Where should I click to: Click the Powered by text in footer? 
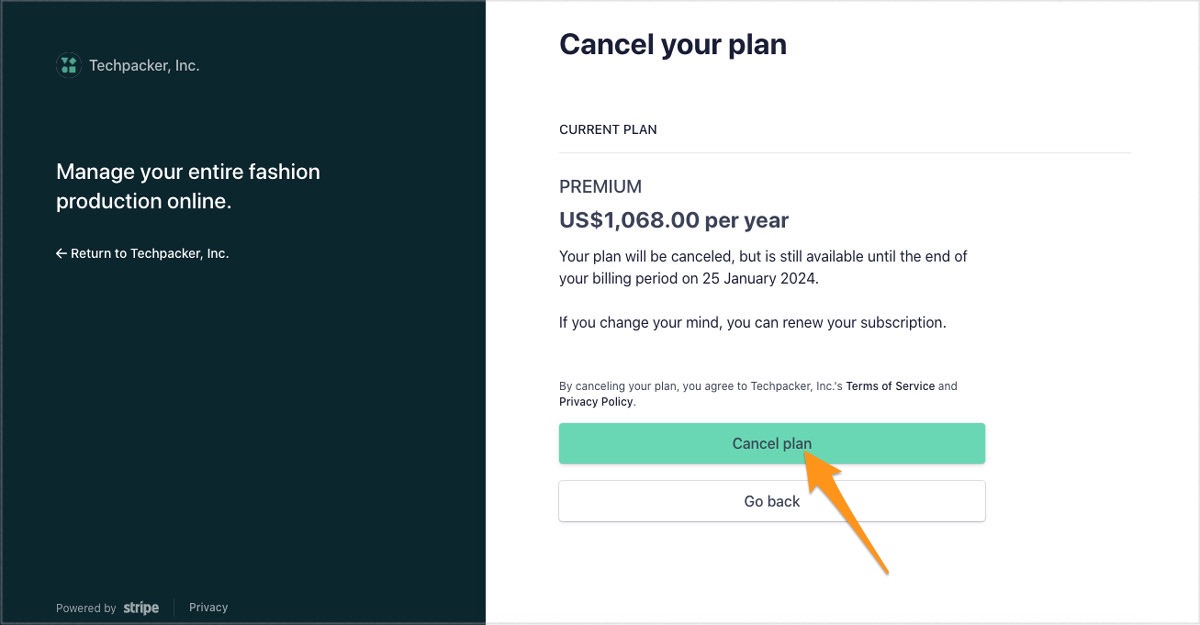[x=86, y=608]
